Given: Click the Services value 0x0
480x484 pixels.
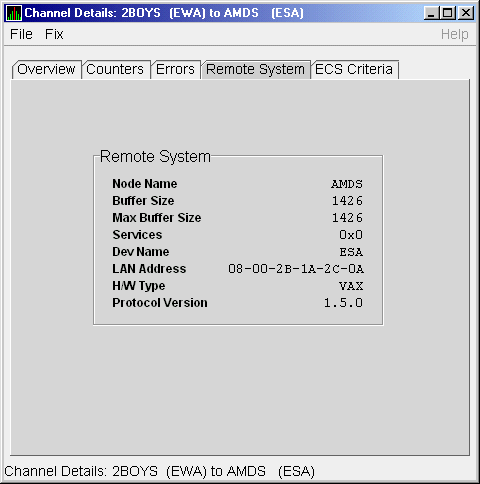Looking at the screenshot, I should click(x=351, y=235).
